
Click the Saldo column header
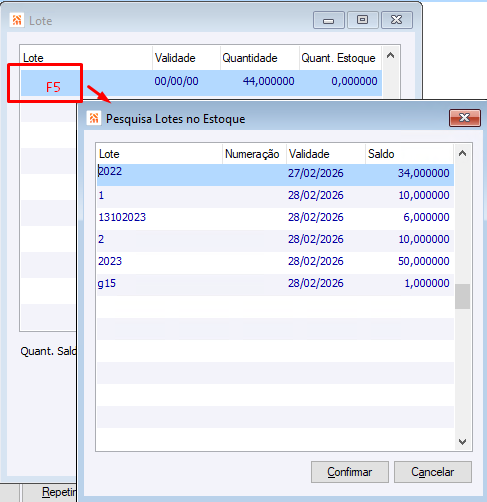coord(409,154)
